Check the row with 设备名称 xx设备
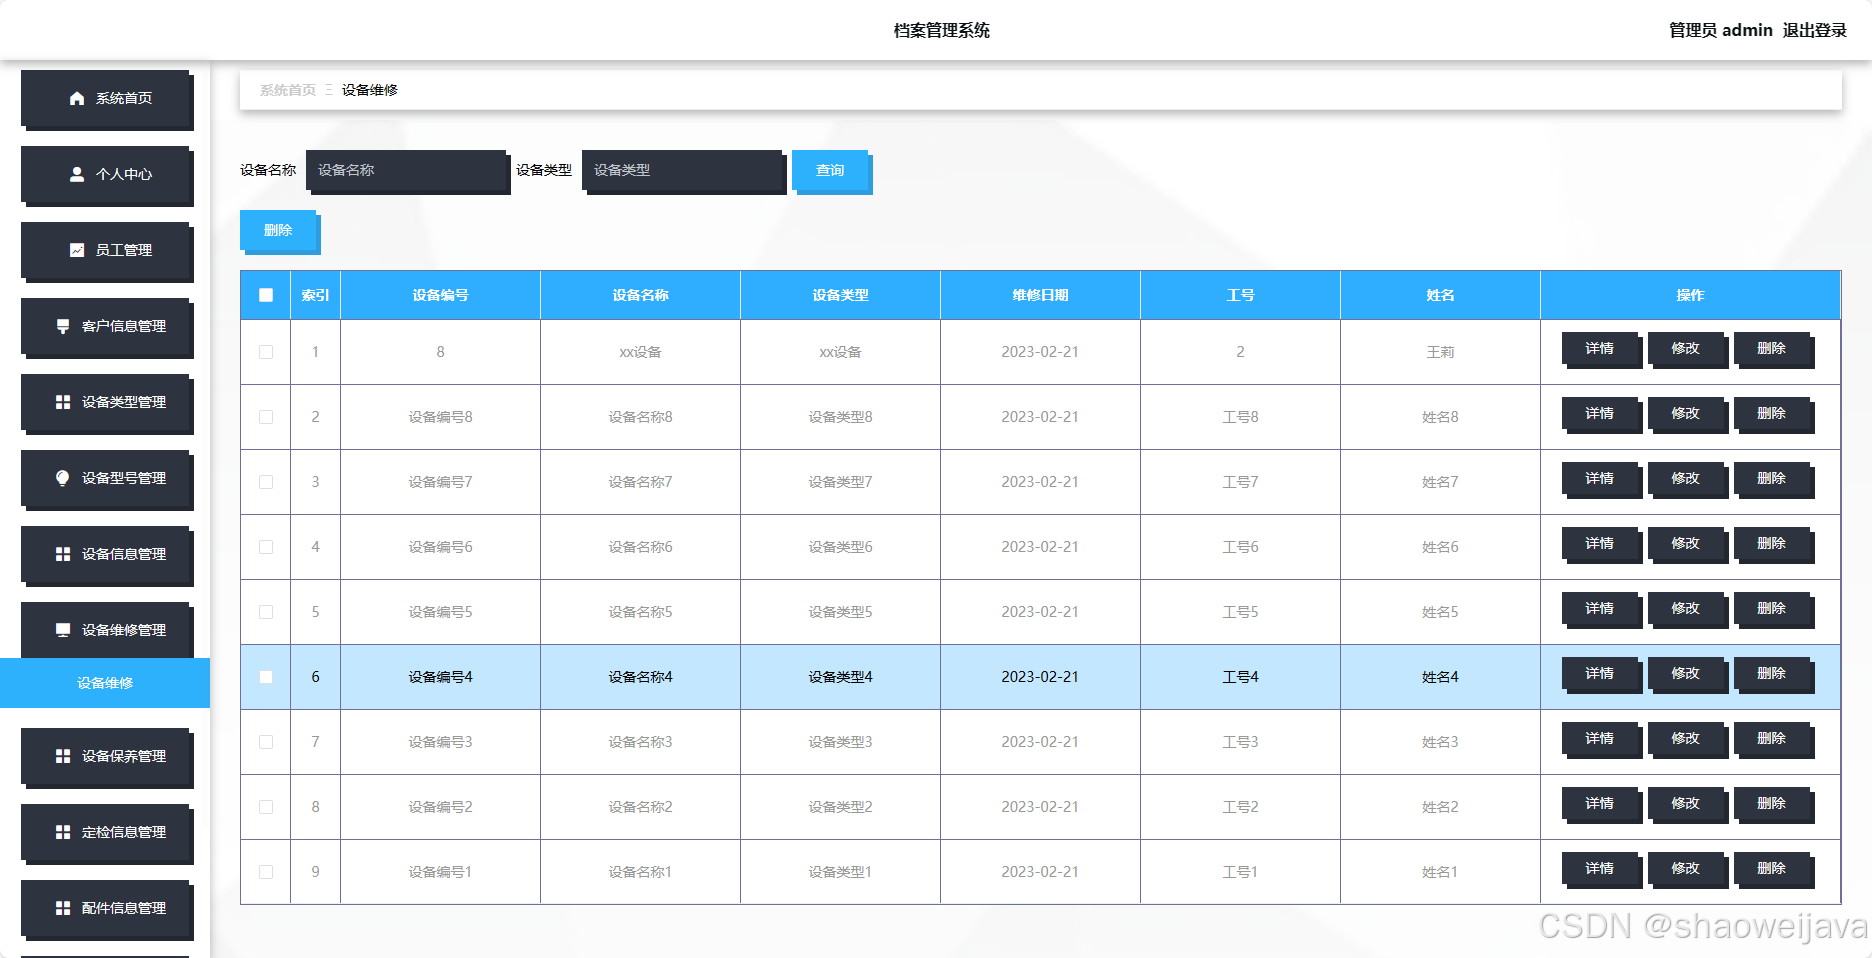 point(266,352)
